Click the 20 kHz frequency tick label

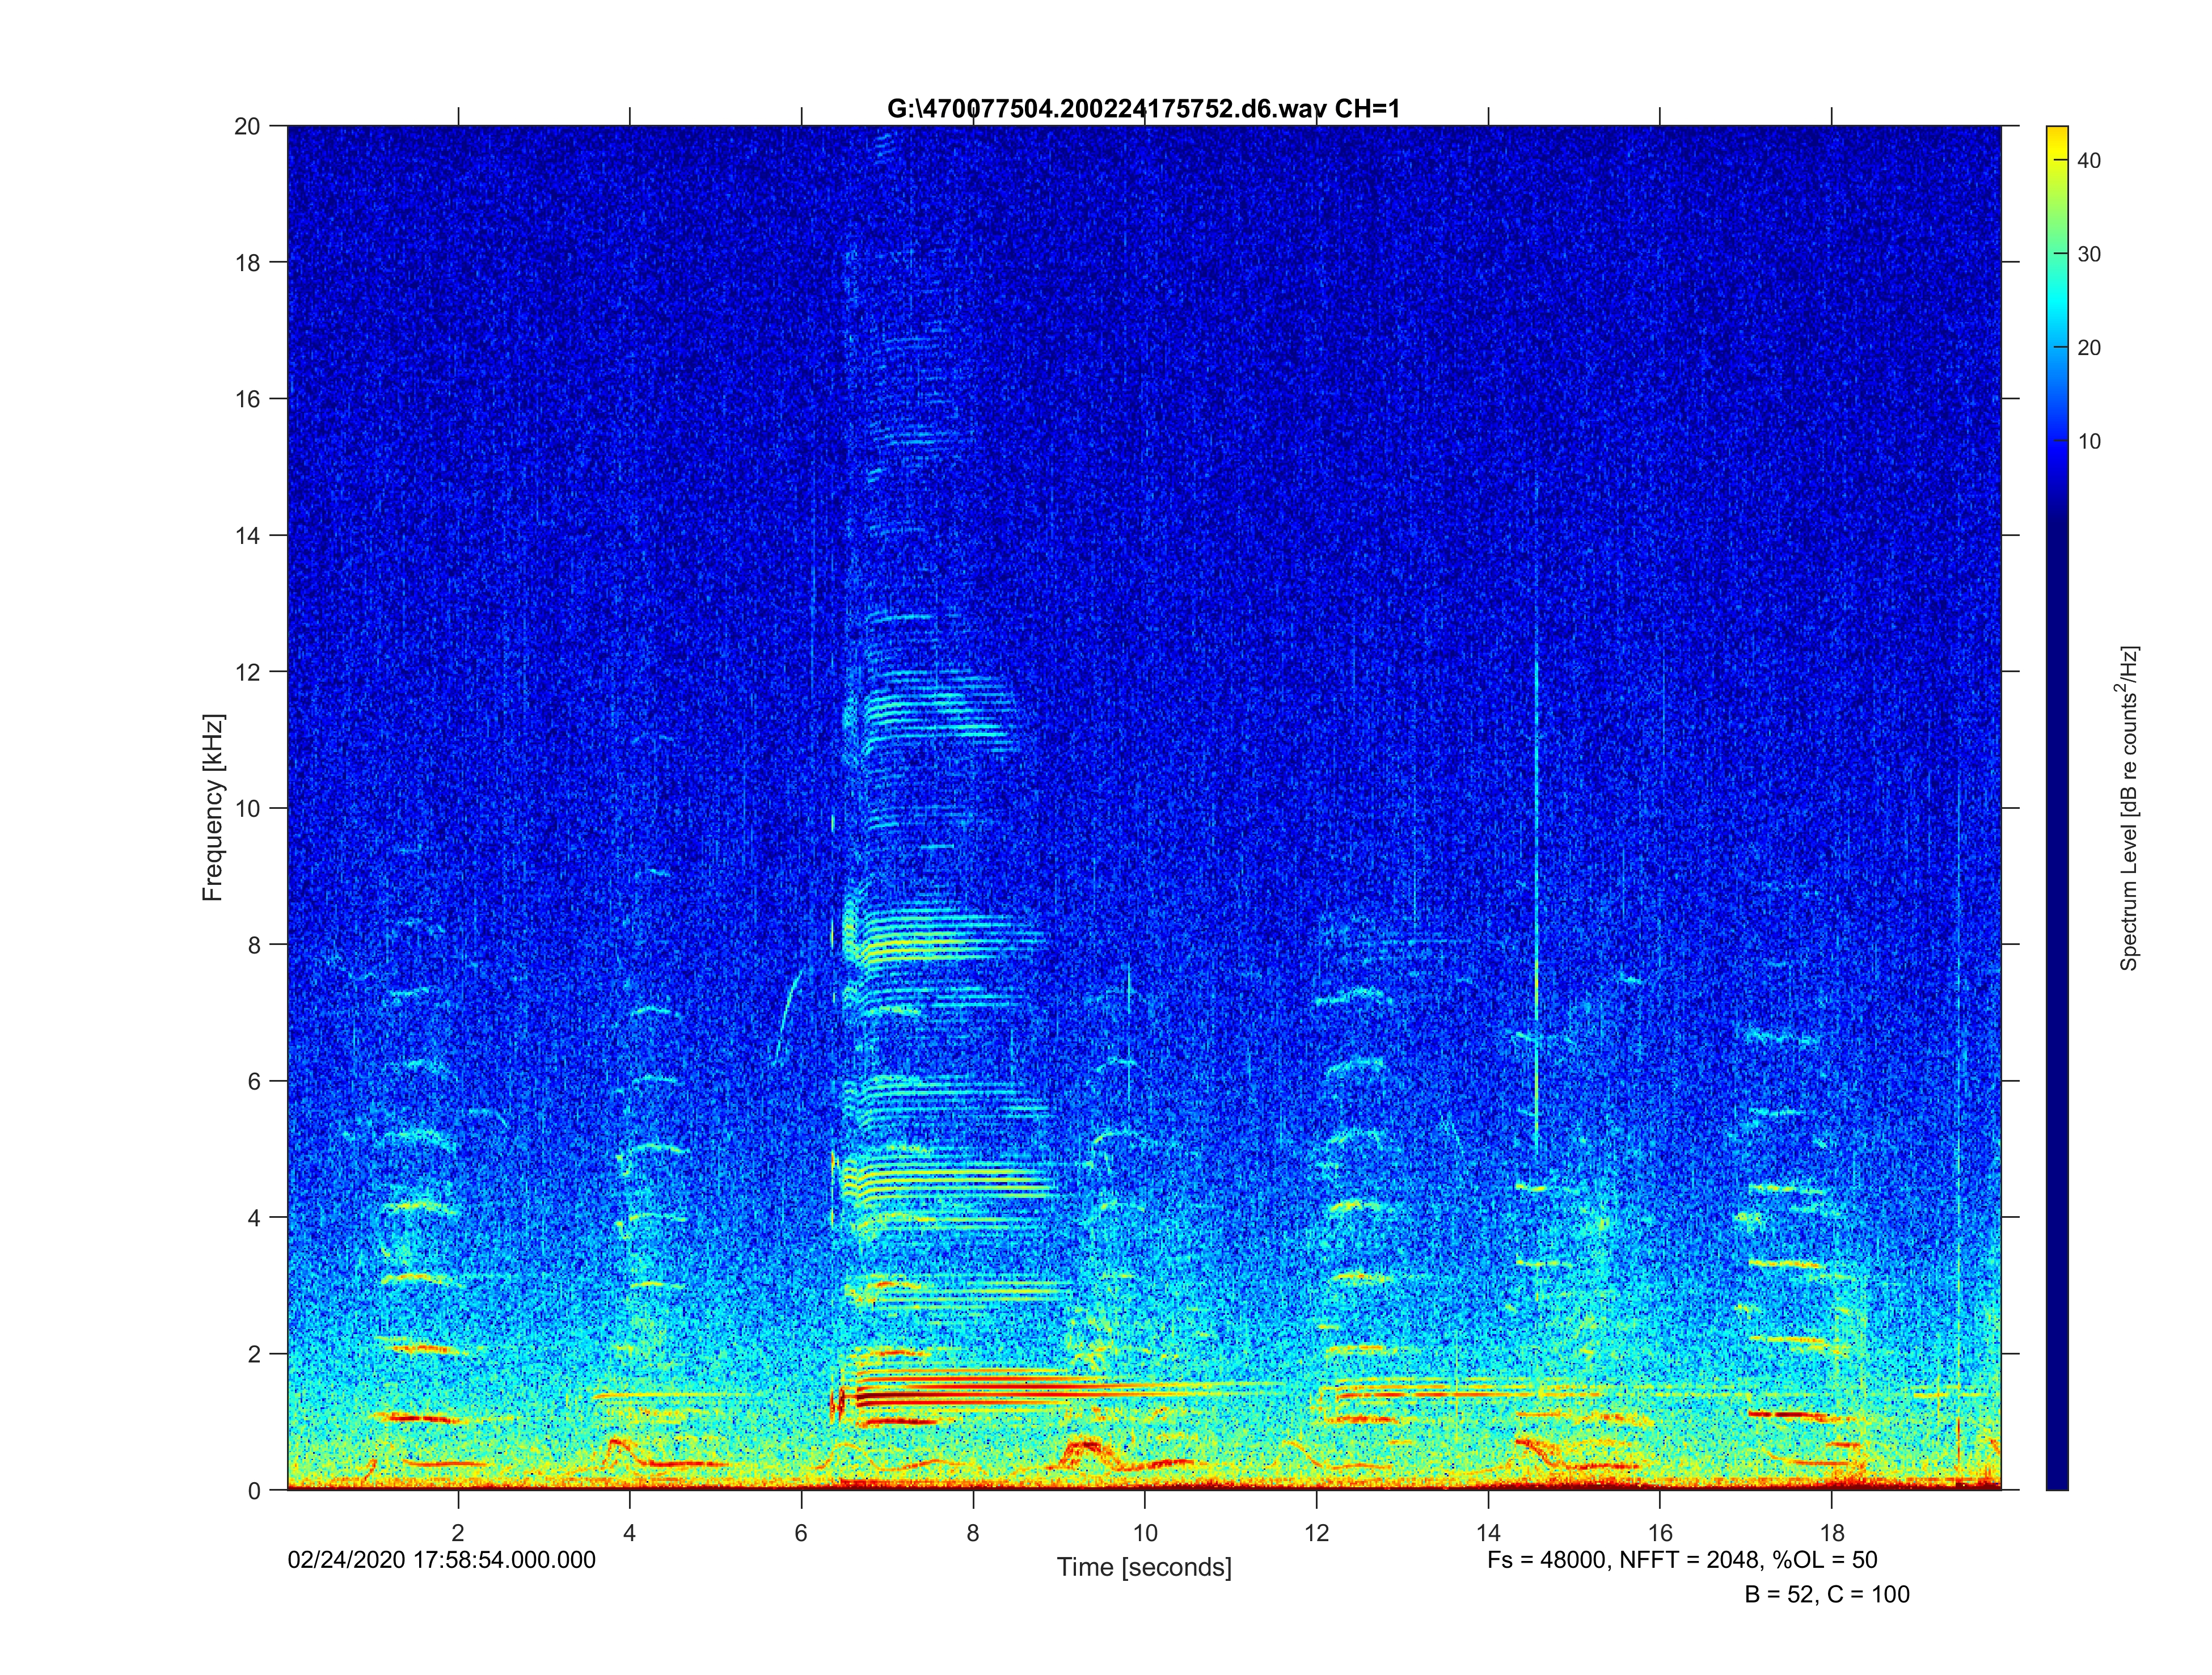click(247, 126)
